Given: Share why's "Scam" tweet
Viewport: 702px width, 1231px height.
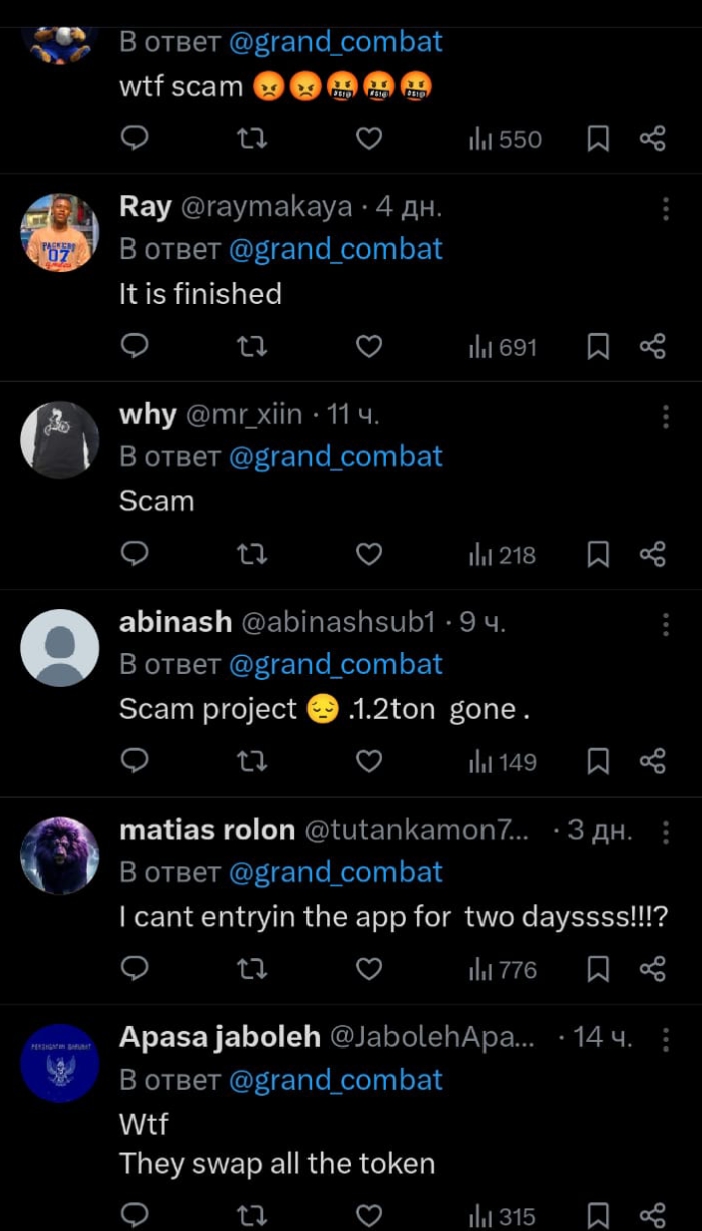Looking at the screenshot, I should pos(652,554).
